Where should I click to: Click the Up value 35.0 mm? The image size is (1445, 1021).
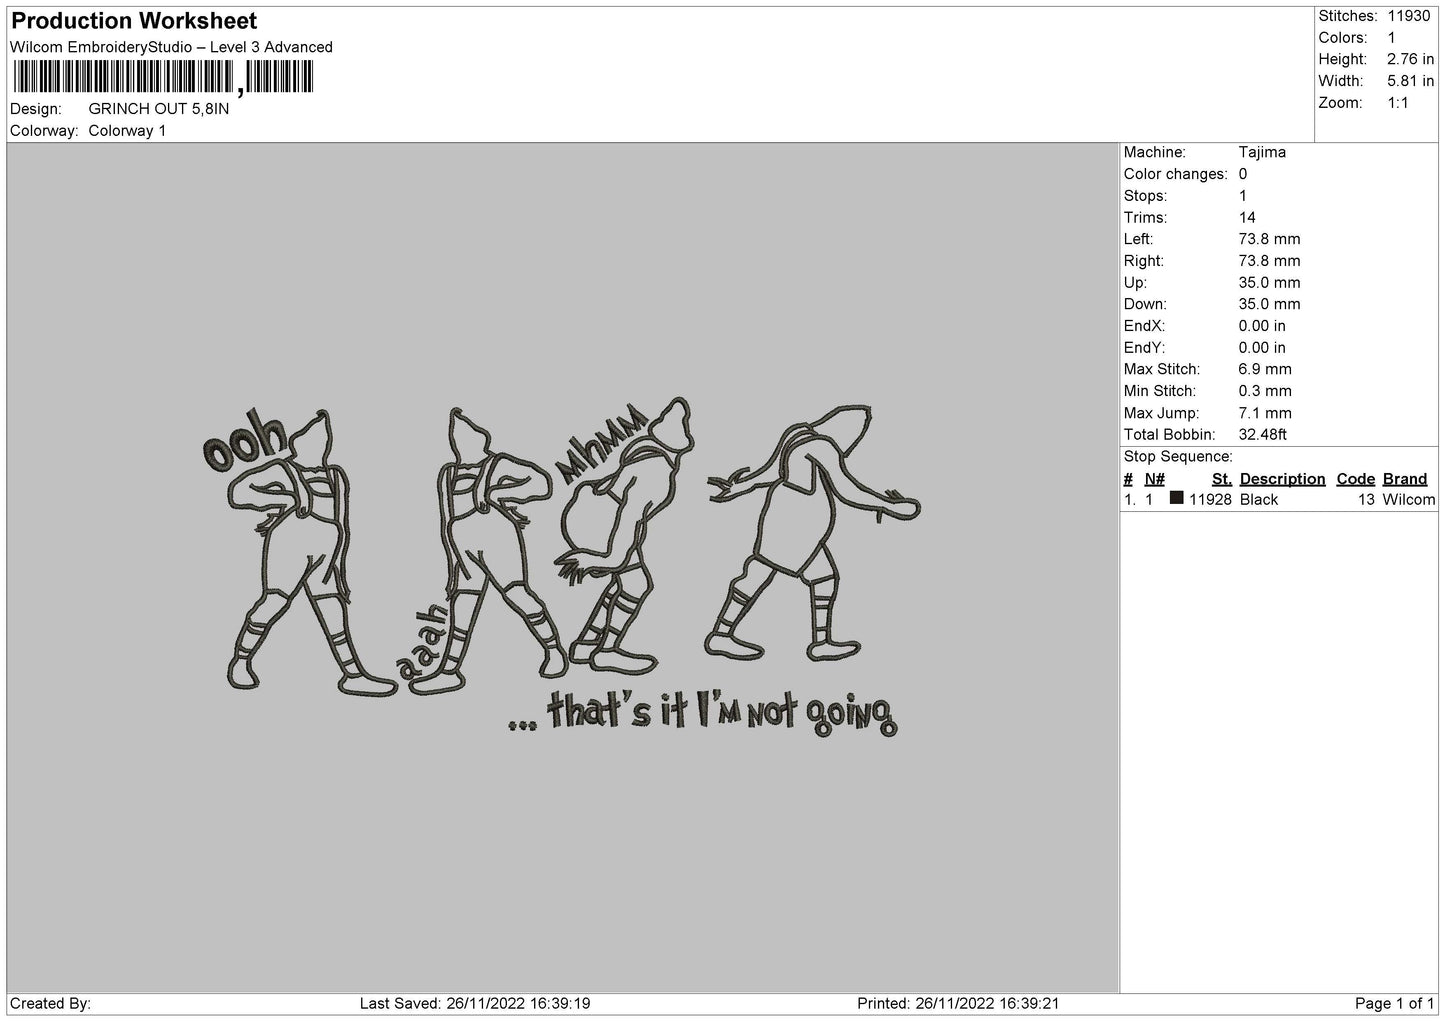point(1269,283)
